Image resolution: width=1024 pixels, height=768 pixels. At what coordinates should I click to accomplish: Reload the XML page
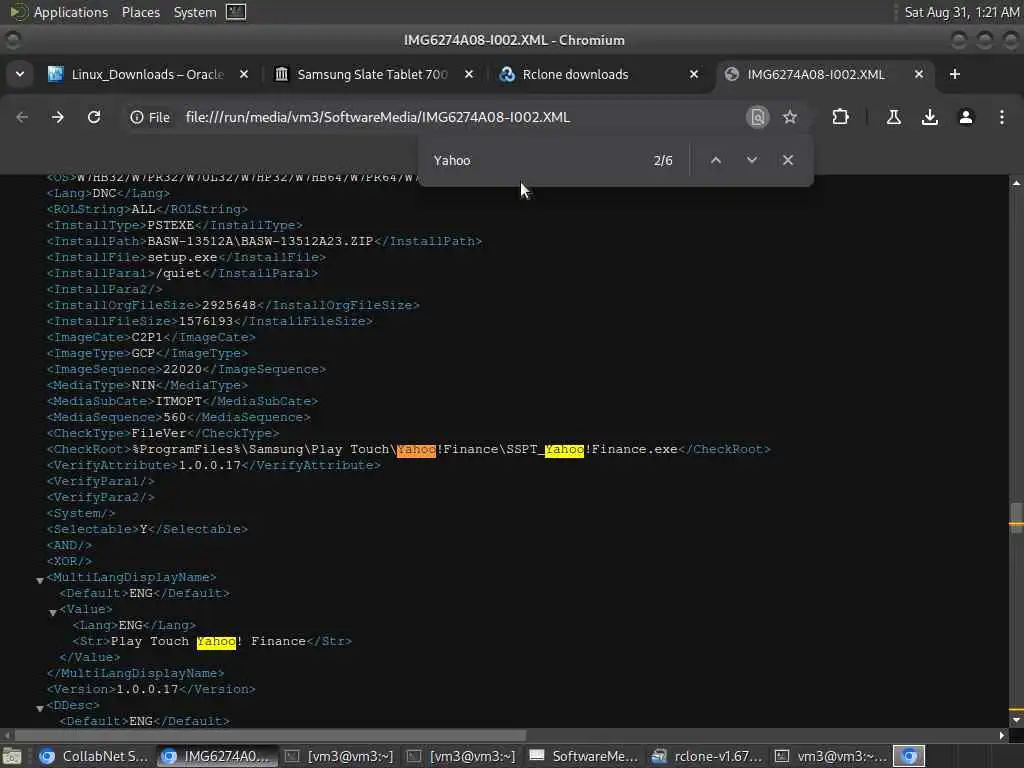pyautogui.click(x=94, y=117)
